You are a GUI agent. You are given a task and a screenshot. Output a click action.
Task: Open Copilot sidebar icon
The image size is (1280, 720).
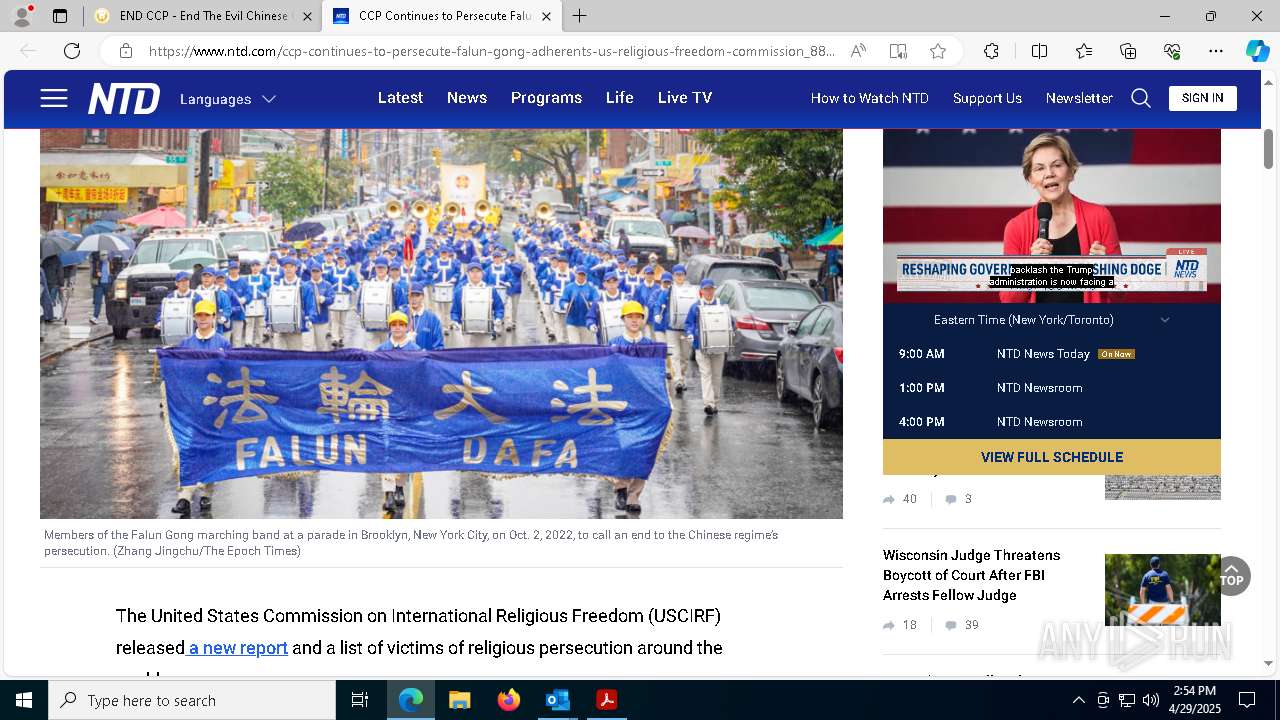coord(1257,51)
